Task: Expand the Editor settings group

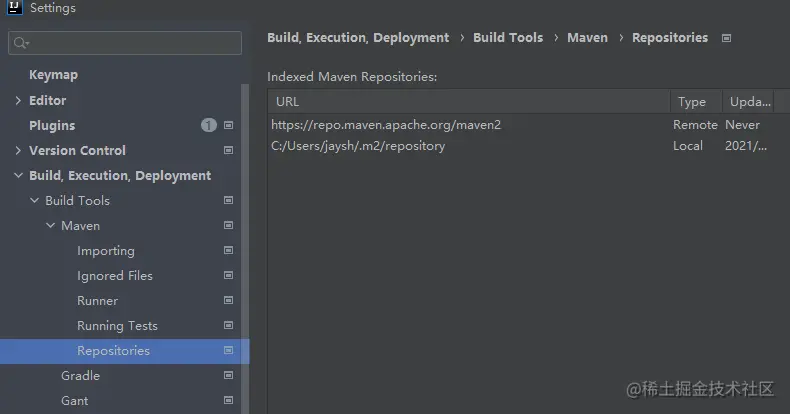Action: 18,100
